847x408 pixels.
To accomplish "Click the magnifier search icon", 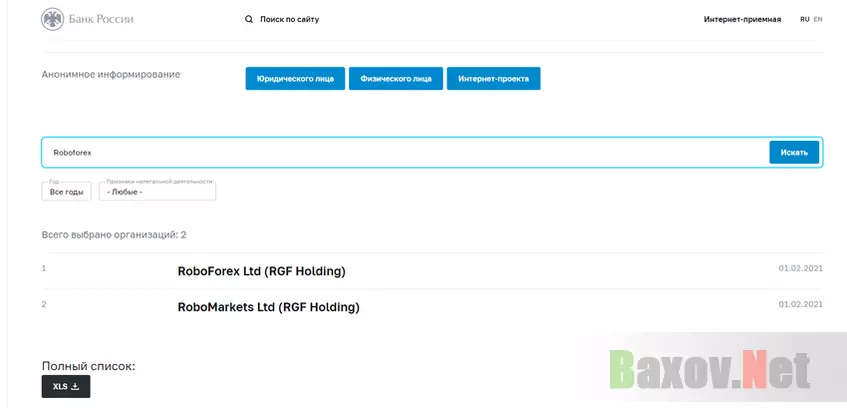I will (x=248, y=19).
